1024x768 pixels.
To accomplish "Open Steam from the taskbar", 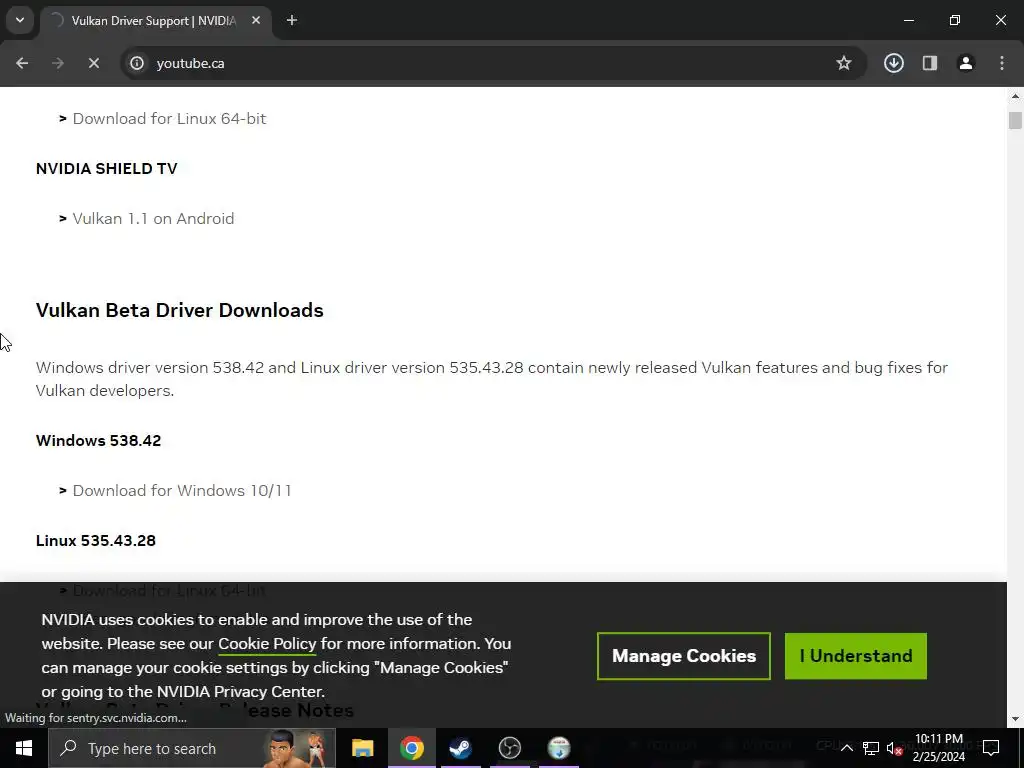I will 460,748.
